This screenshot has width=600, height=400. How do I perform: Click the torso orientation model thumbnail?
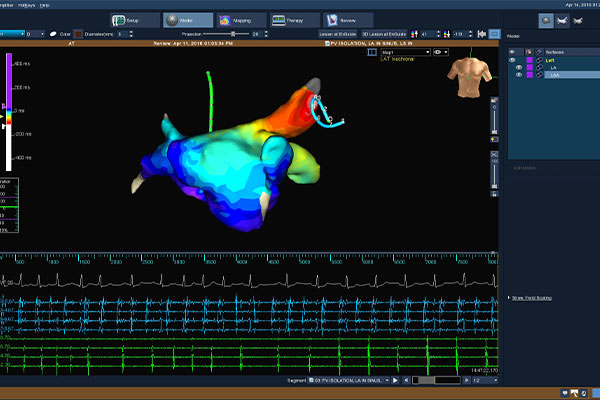click(x=469, y=76)
